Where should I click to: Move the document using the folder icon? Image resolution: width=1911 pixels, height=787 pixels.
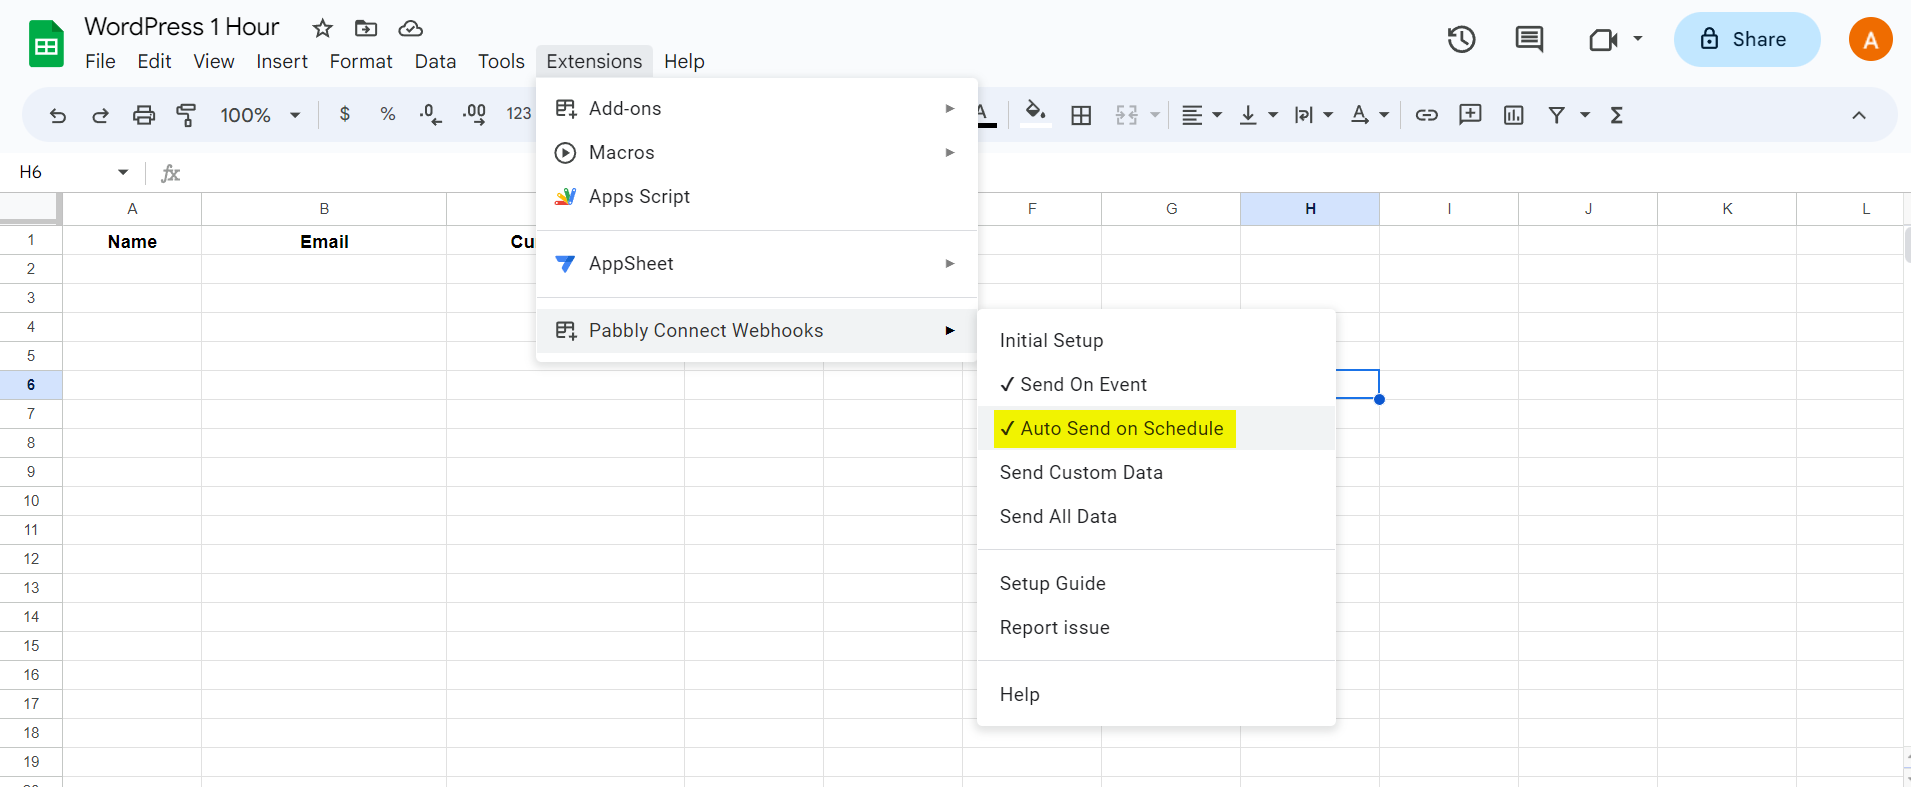point(366,28)
